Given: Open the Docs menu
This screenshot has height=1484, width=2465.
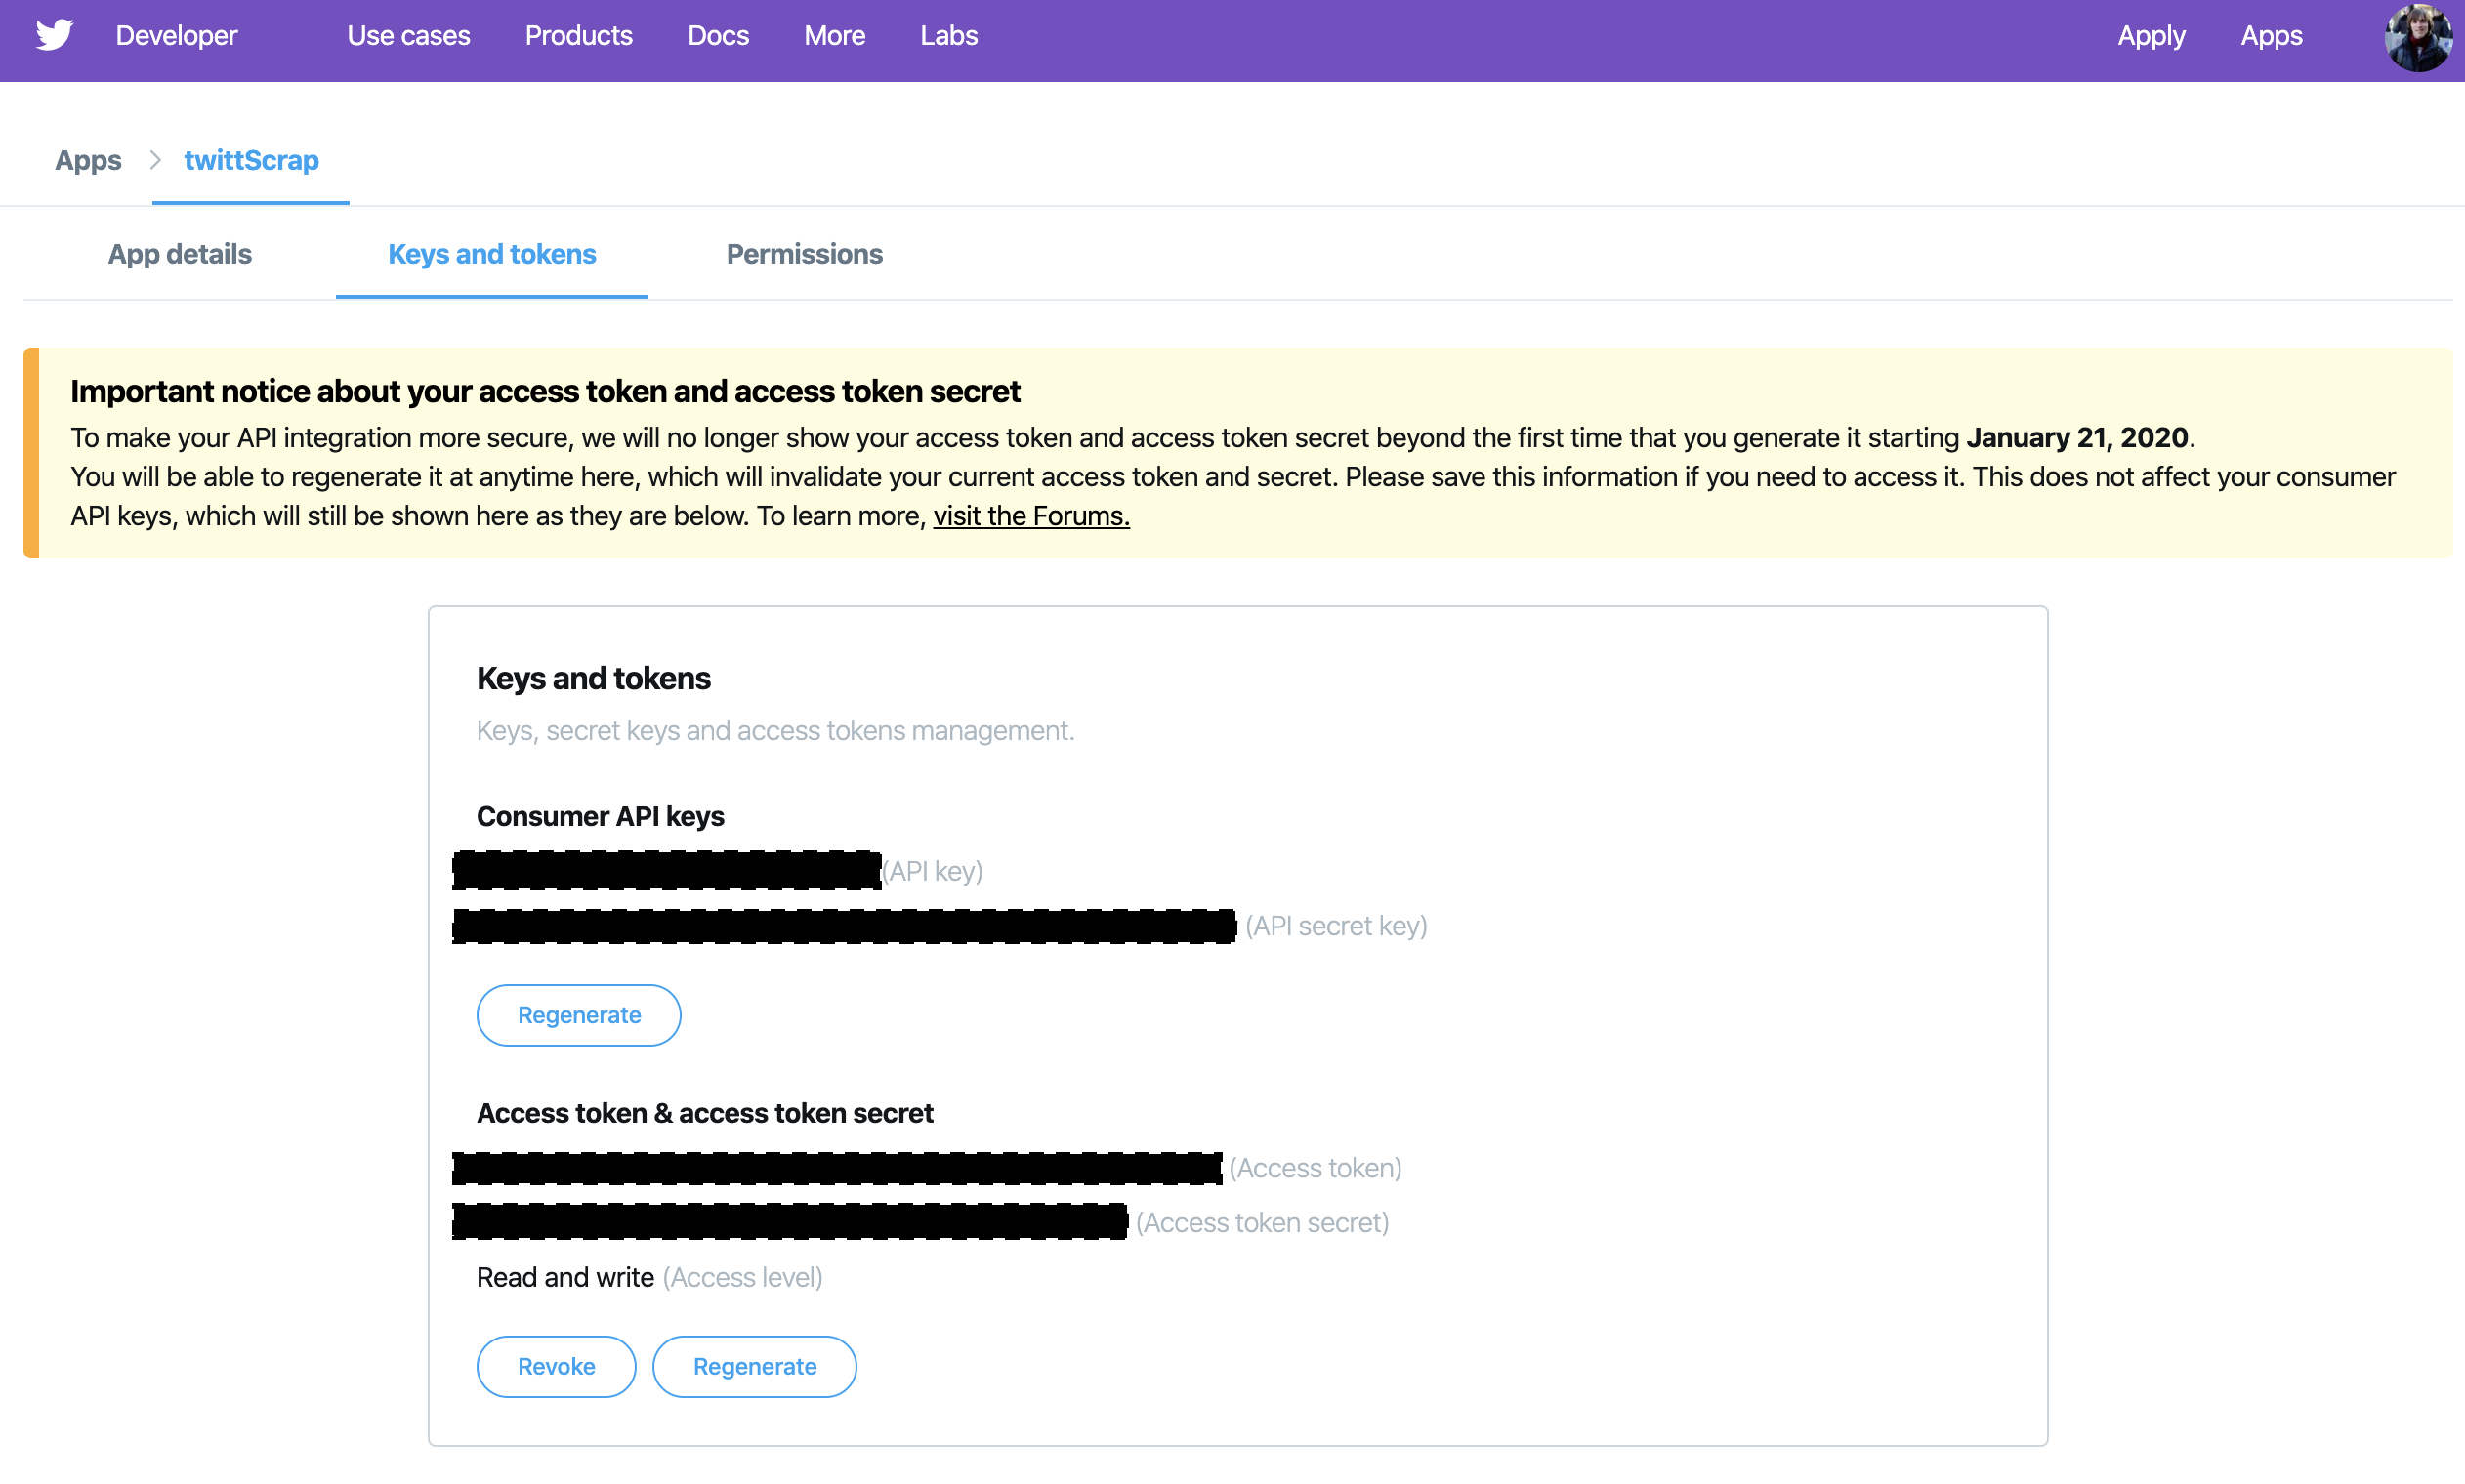Looking at the screenshot, I should point(718,36).
